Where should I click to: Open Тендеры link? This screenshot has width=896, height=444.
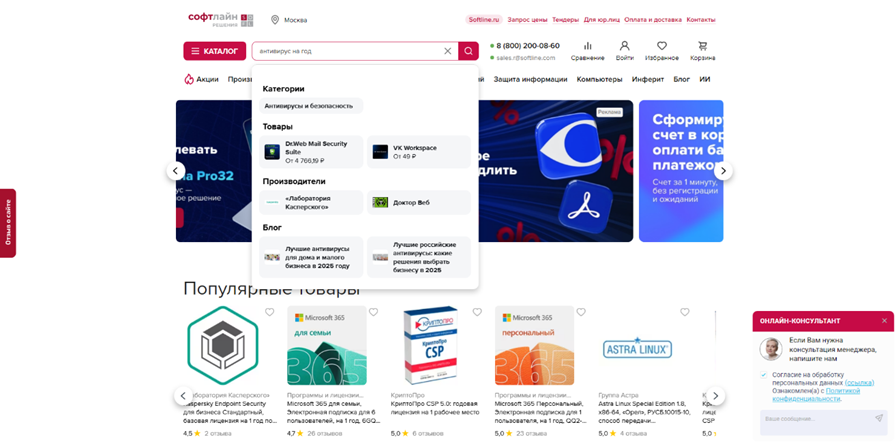[565, 19]
